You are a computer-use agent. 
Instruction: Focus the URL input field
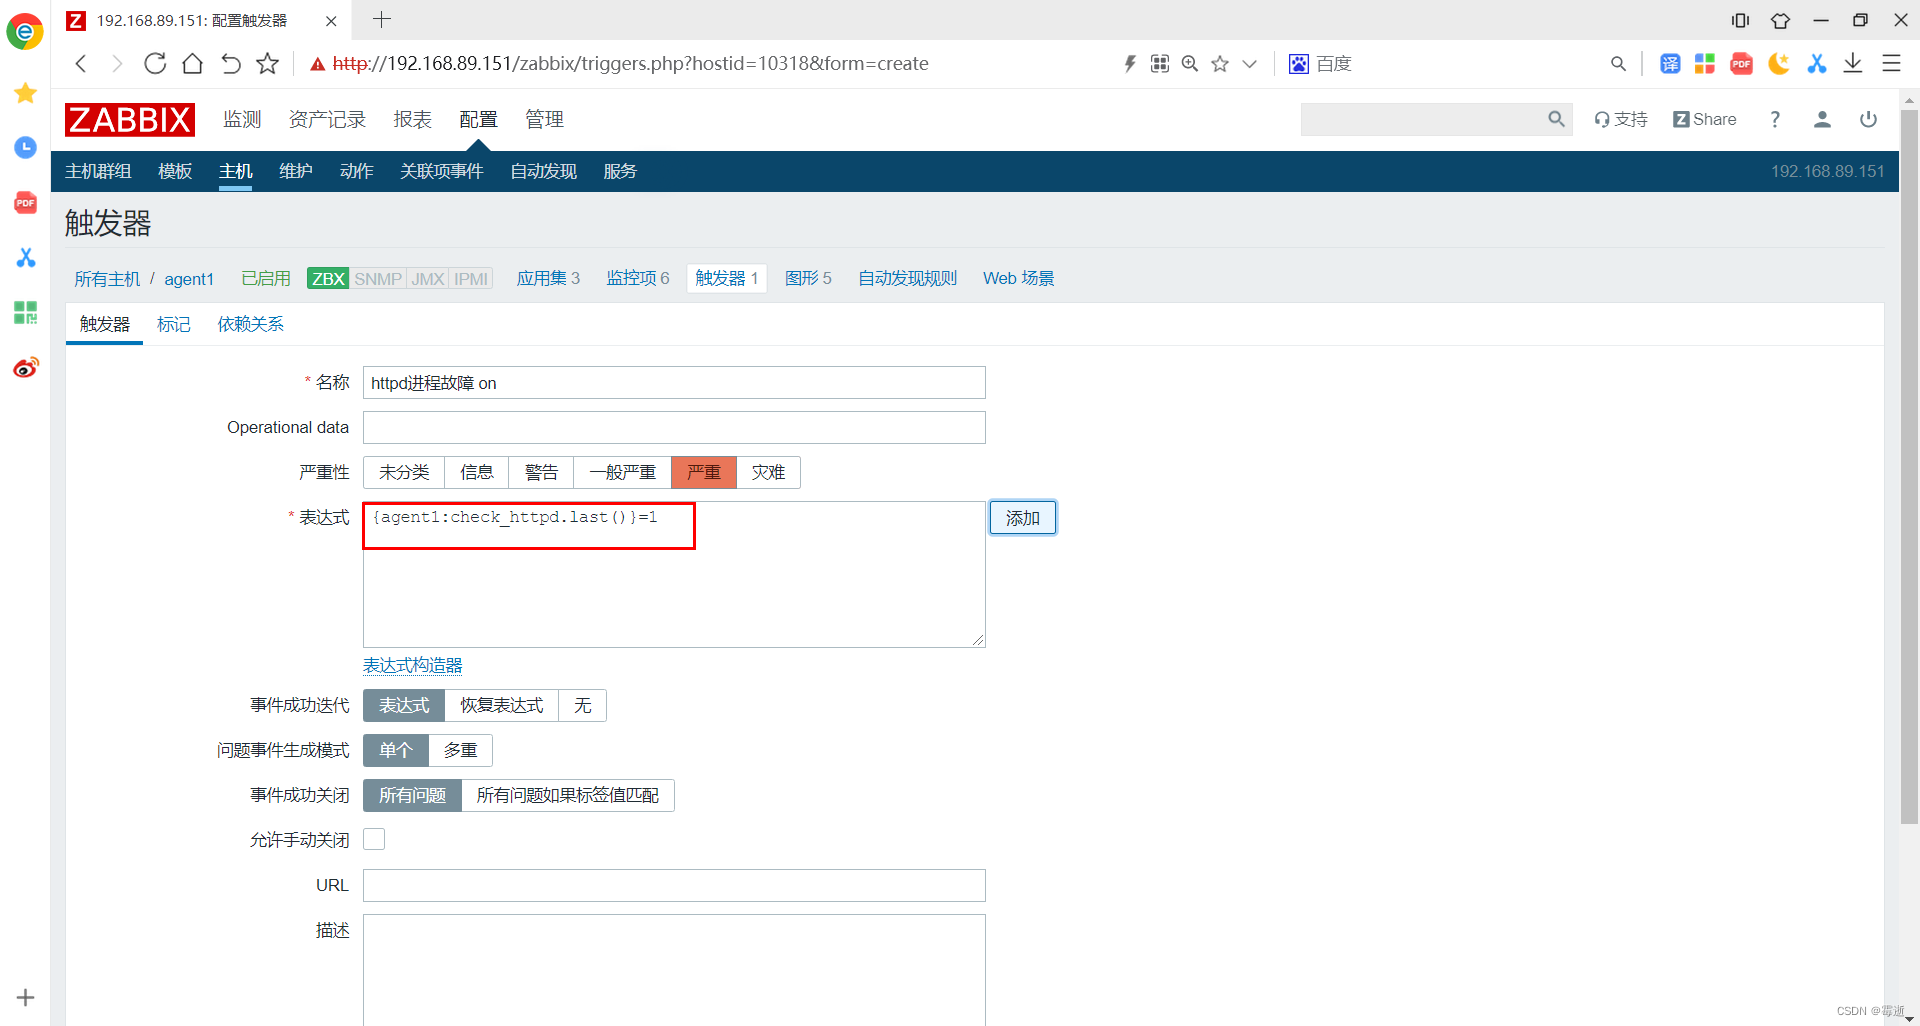pos(674,885)
